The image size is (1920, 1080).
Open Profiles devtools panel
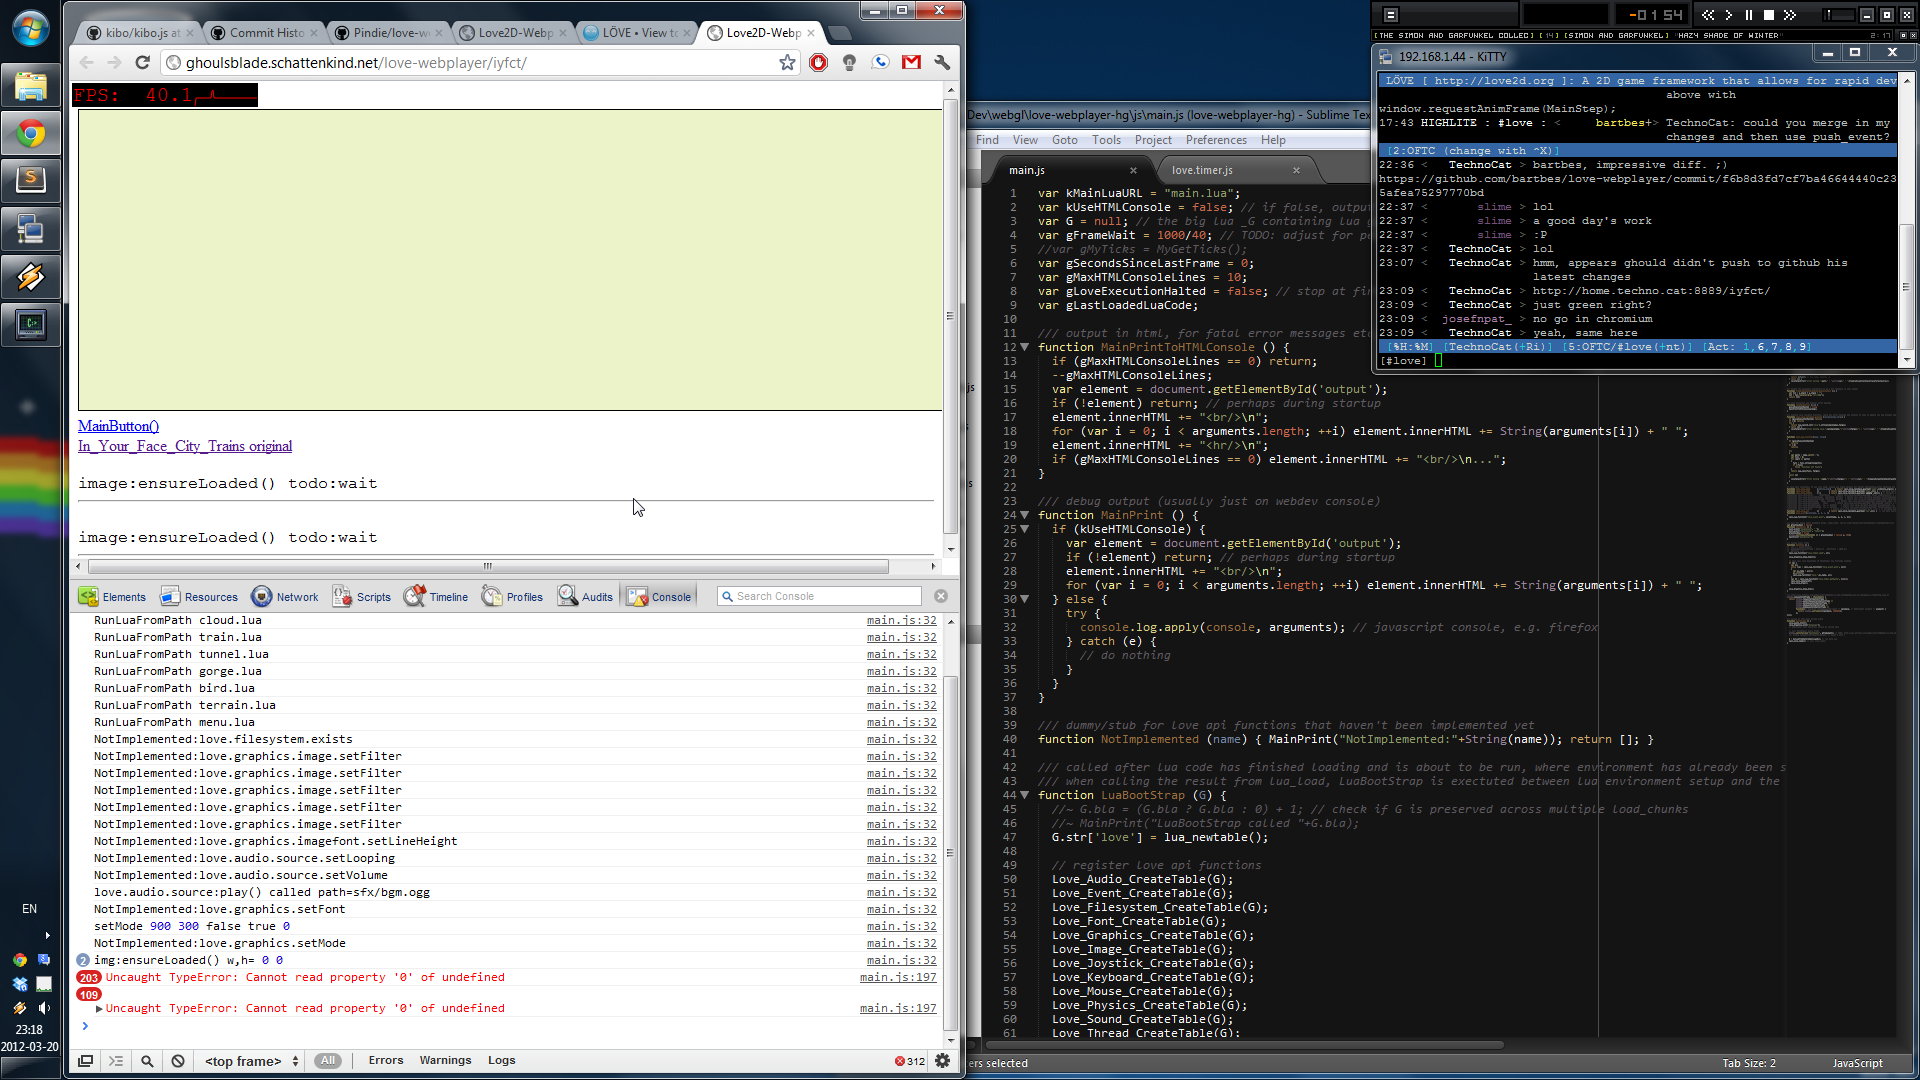pos(512,596)
